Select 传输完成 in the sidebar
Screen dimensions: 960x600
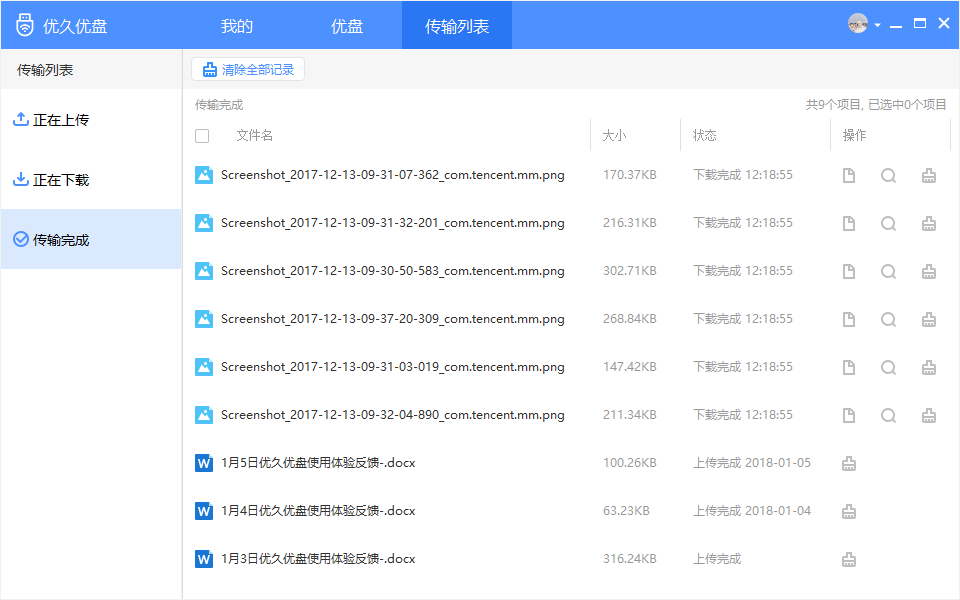tap(91, 239)
